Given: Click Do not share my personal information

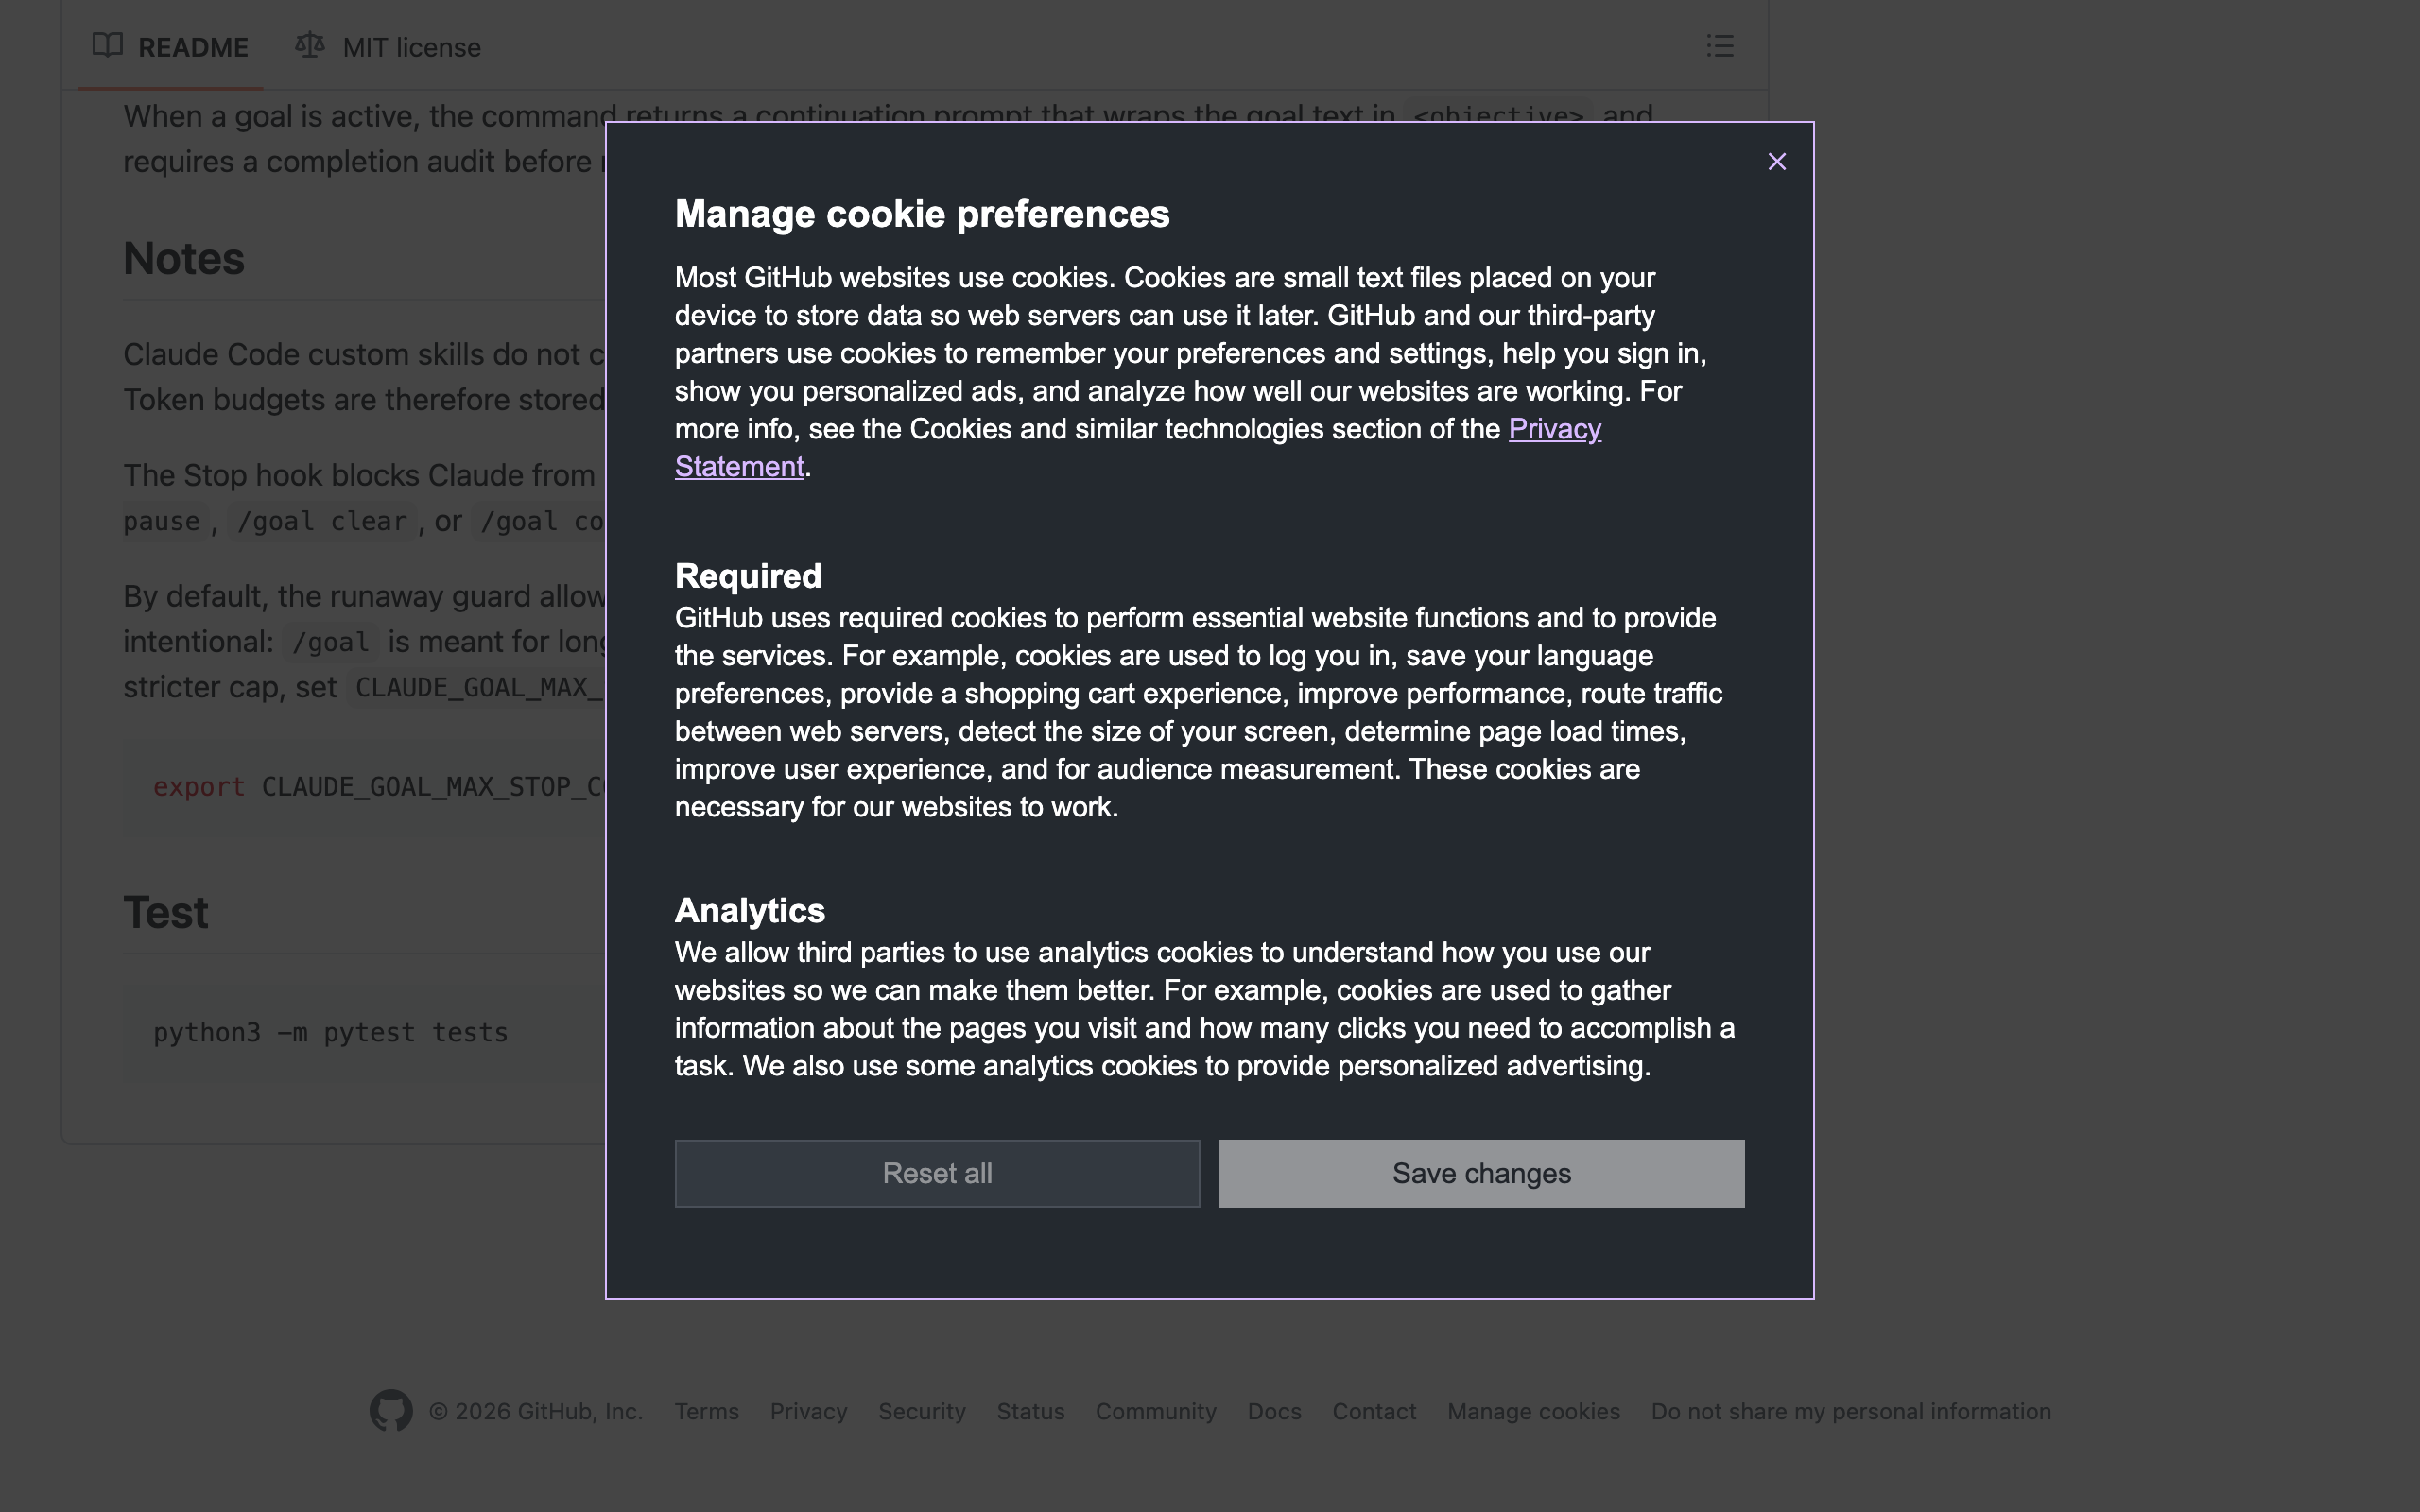Looking at the screenshot, I should pos(1851,1411).
